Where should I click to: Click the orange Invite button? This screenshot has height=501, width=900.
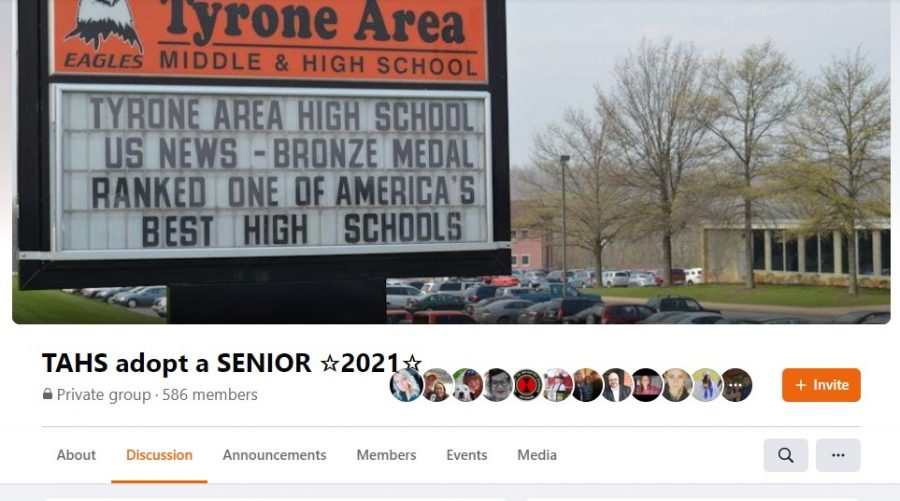click(821, 385)
